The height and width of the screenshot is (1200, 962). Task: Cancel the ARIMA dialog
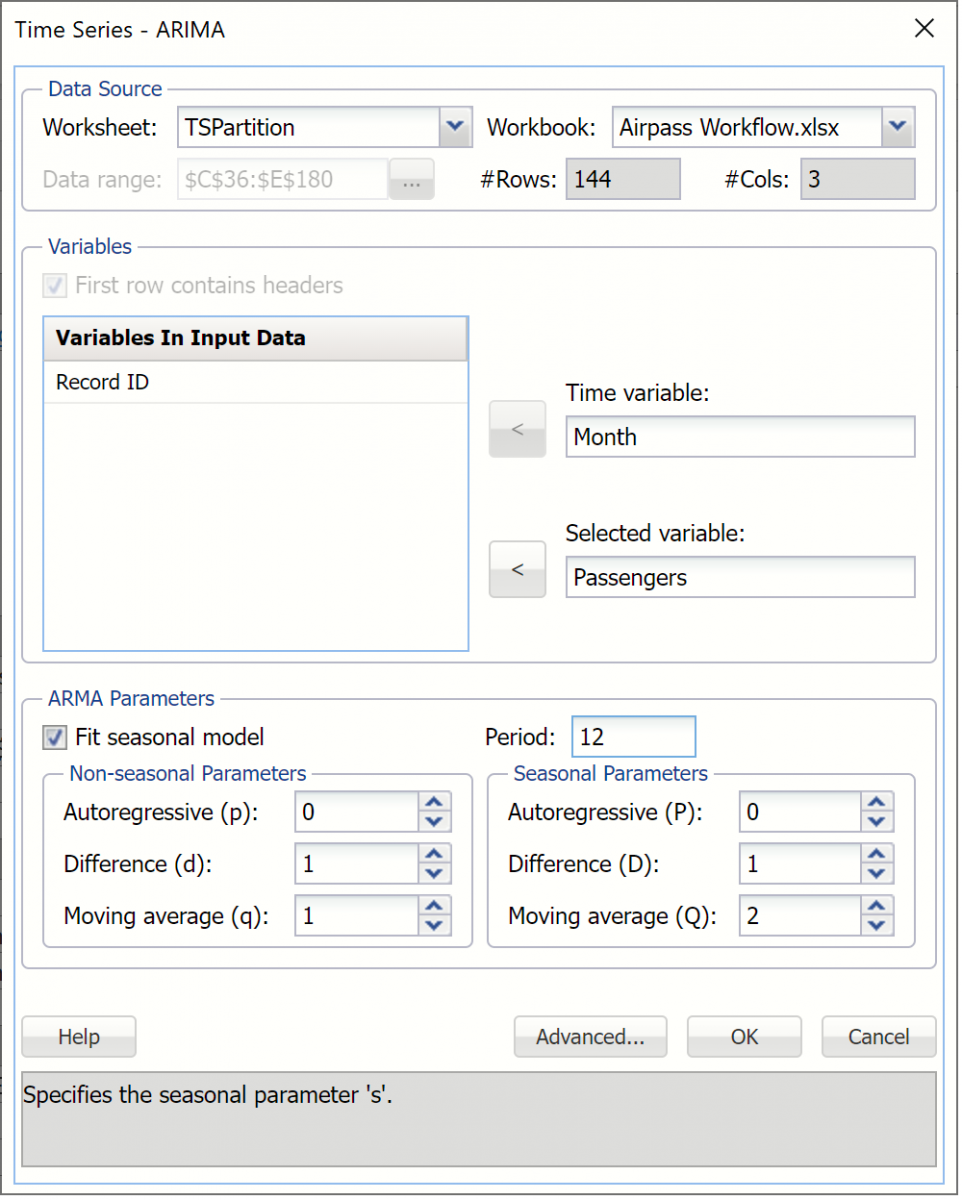[878, 1037]
